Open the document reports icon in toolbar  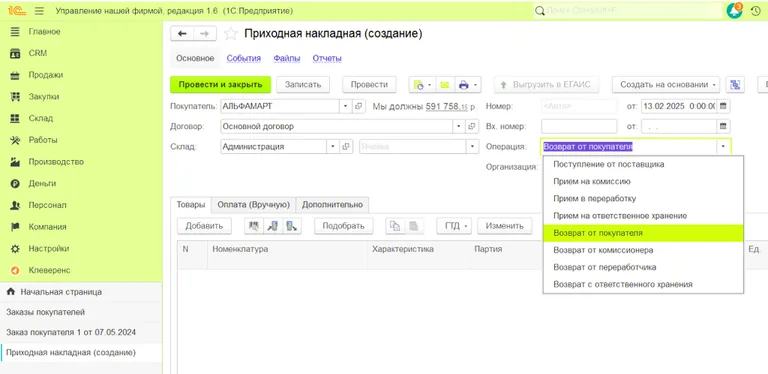tap(418, 85)
